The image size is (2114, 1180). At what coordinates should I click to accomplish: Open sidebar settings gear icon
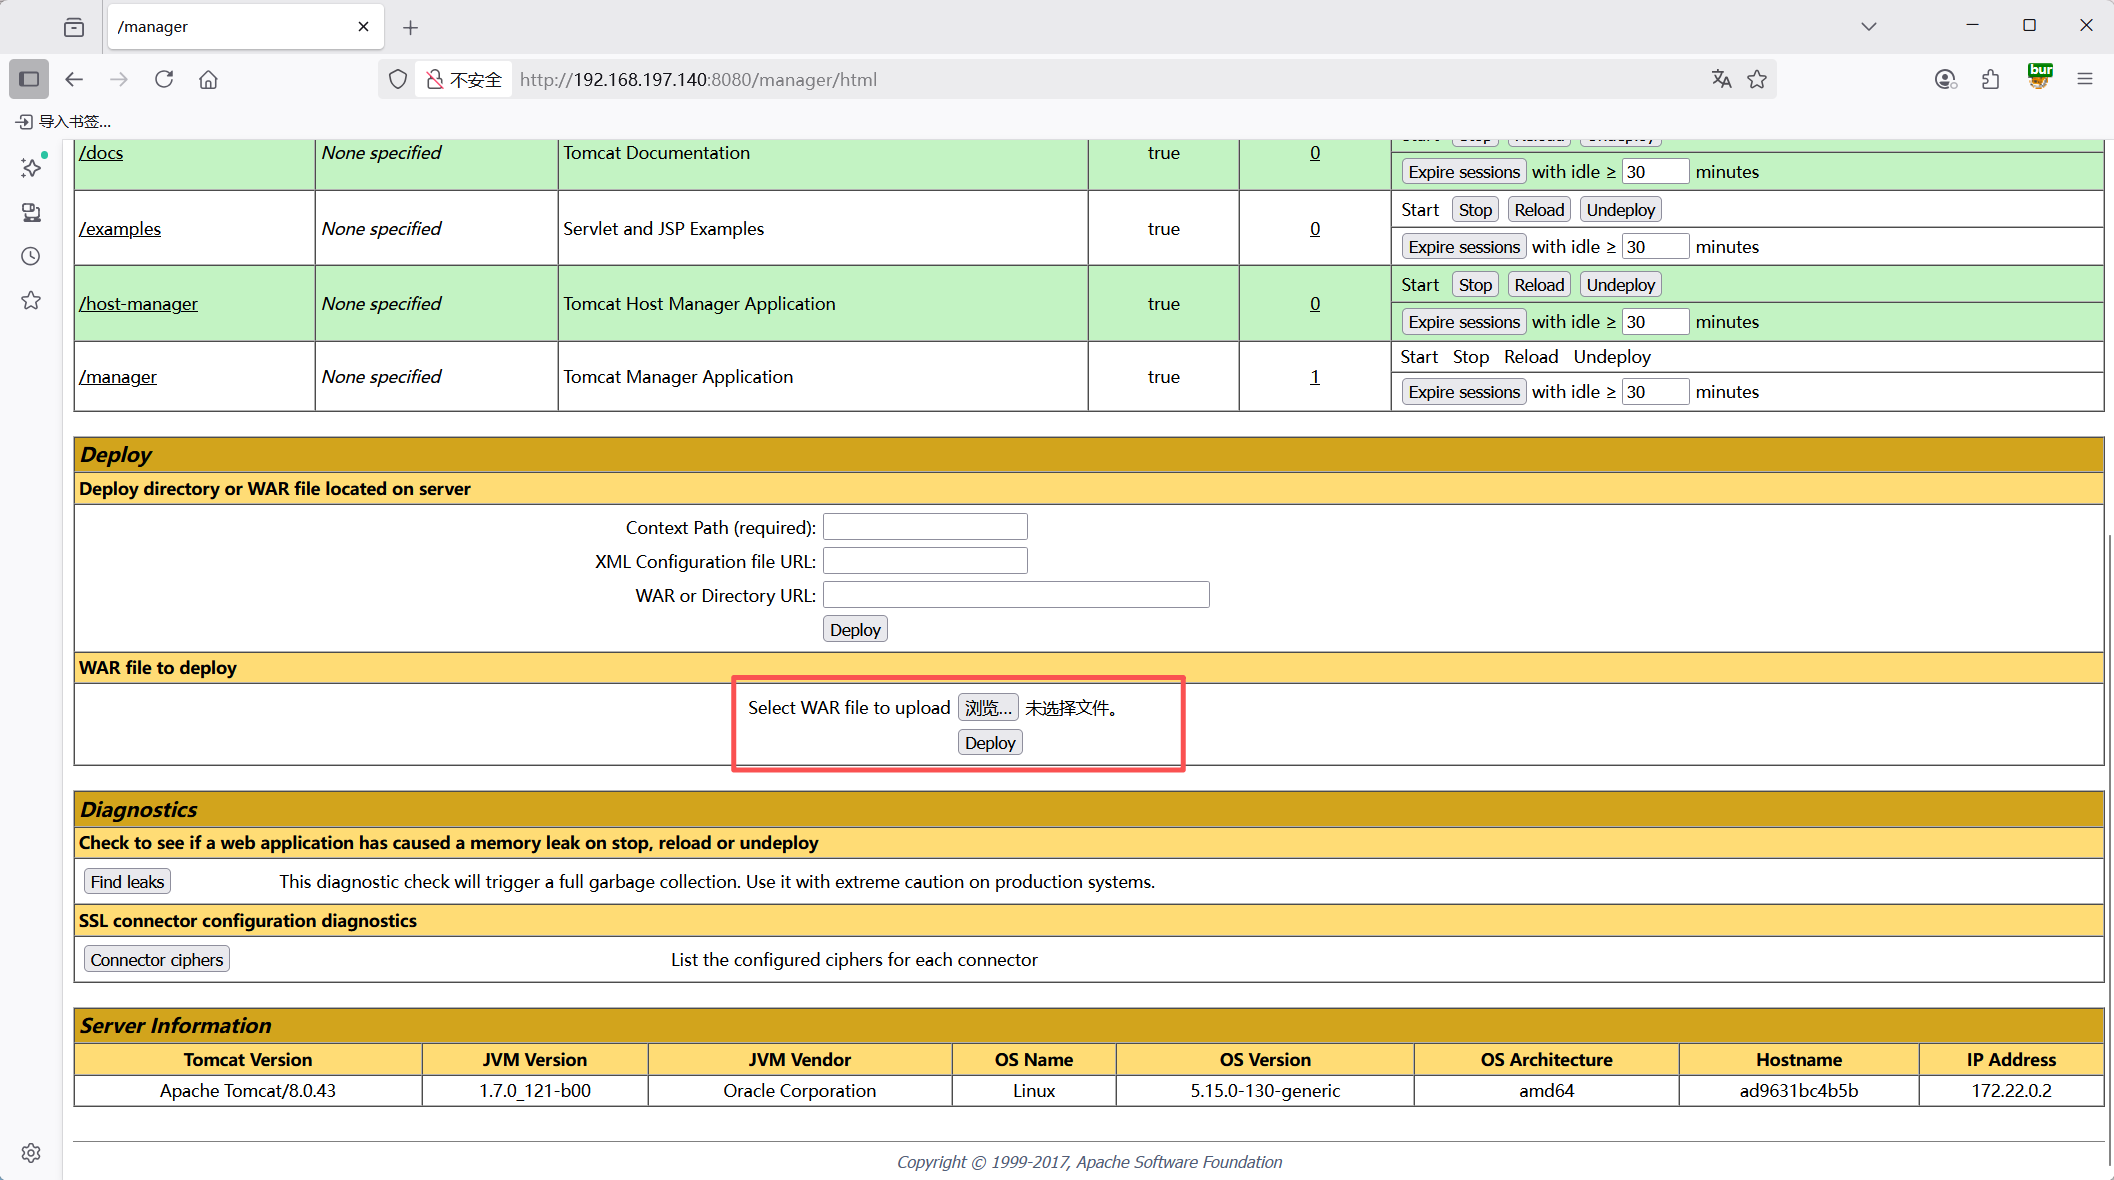point(31,1153)
